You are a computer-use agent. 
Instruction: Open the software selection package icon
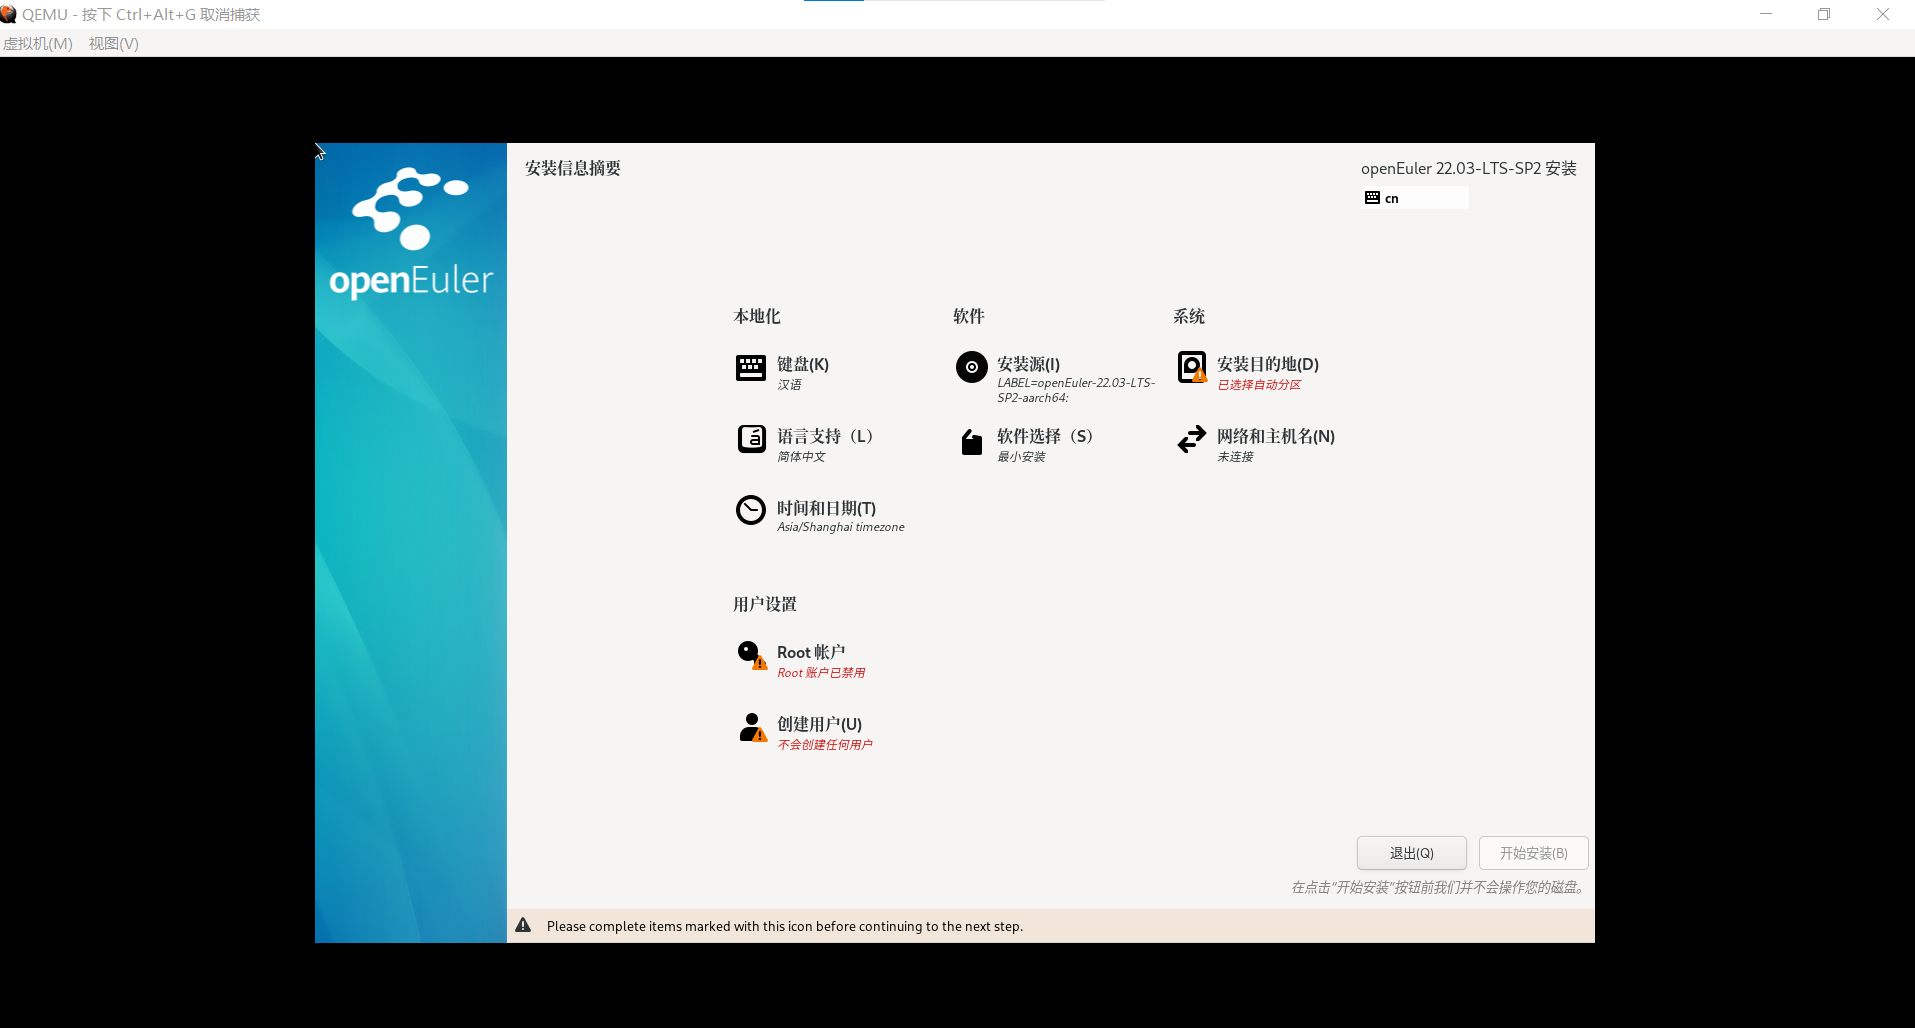coord(971,442)
